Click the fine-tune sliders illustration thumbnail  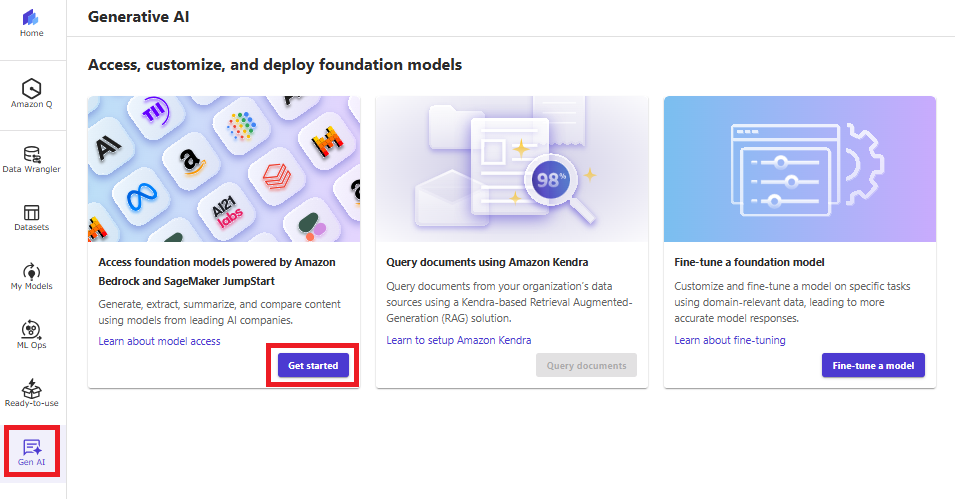point(800,169)
